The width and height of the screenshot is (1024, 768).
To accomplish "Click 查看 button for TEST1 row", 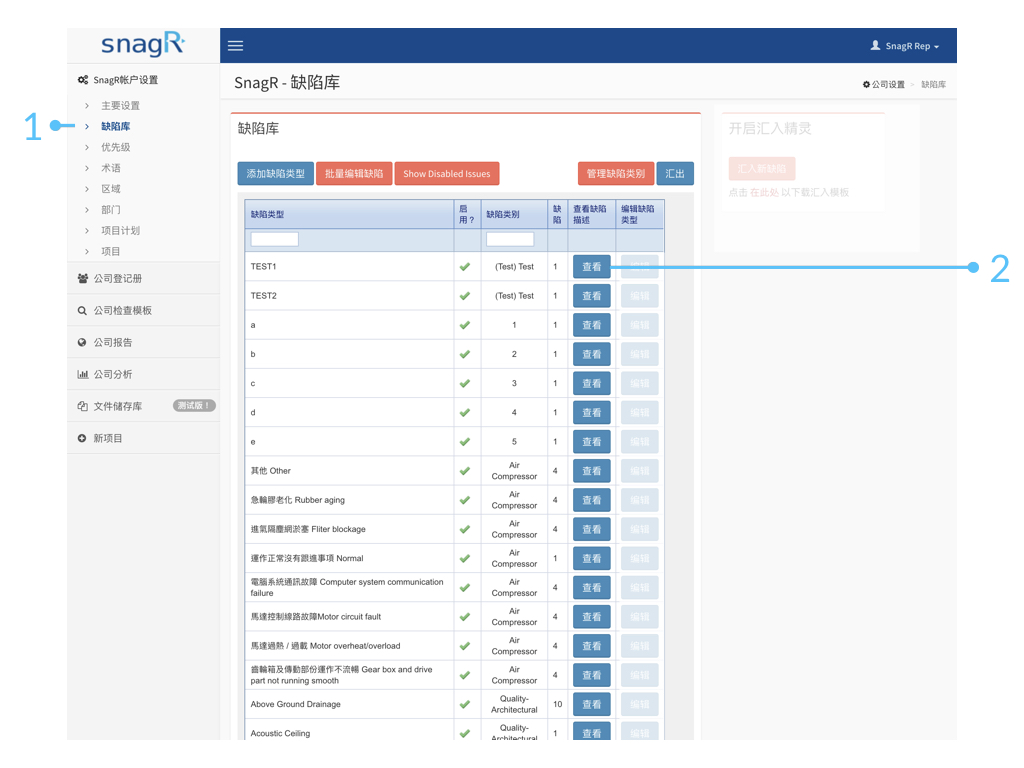I will (592, 266).
